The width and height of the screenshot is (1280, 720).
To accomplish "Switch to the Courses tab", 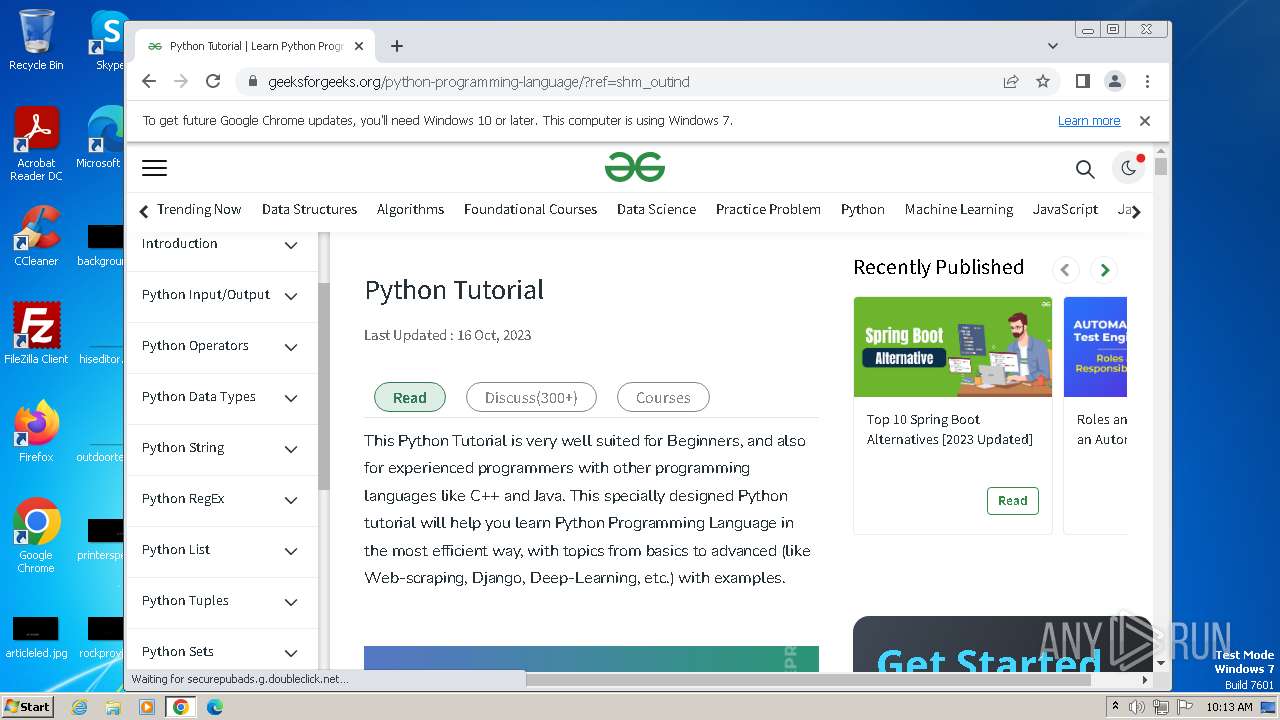I will pos(663,397).
